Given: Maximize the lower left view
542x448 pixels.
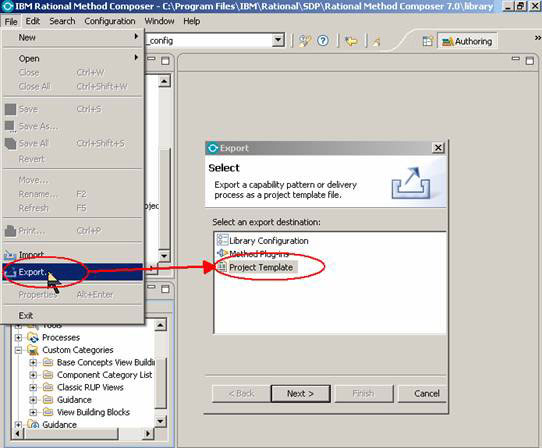Looking at the screenshot, I should 166,289.
